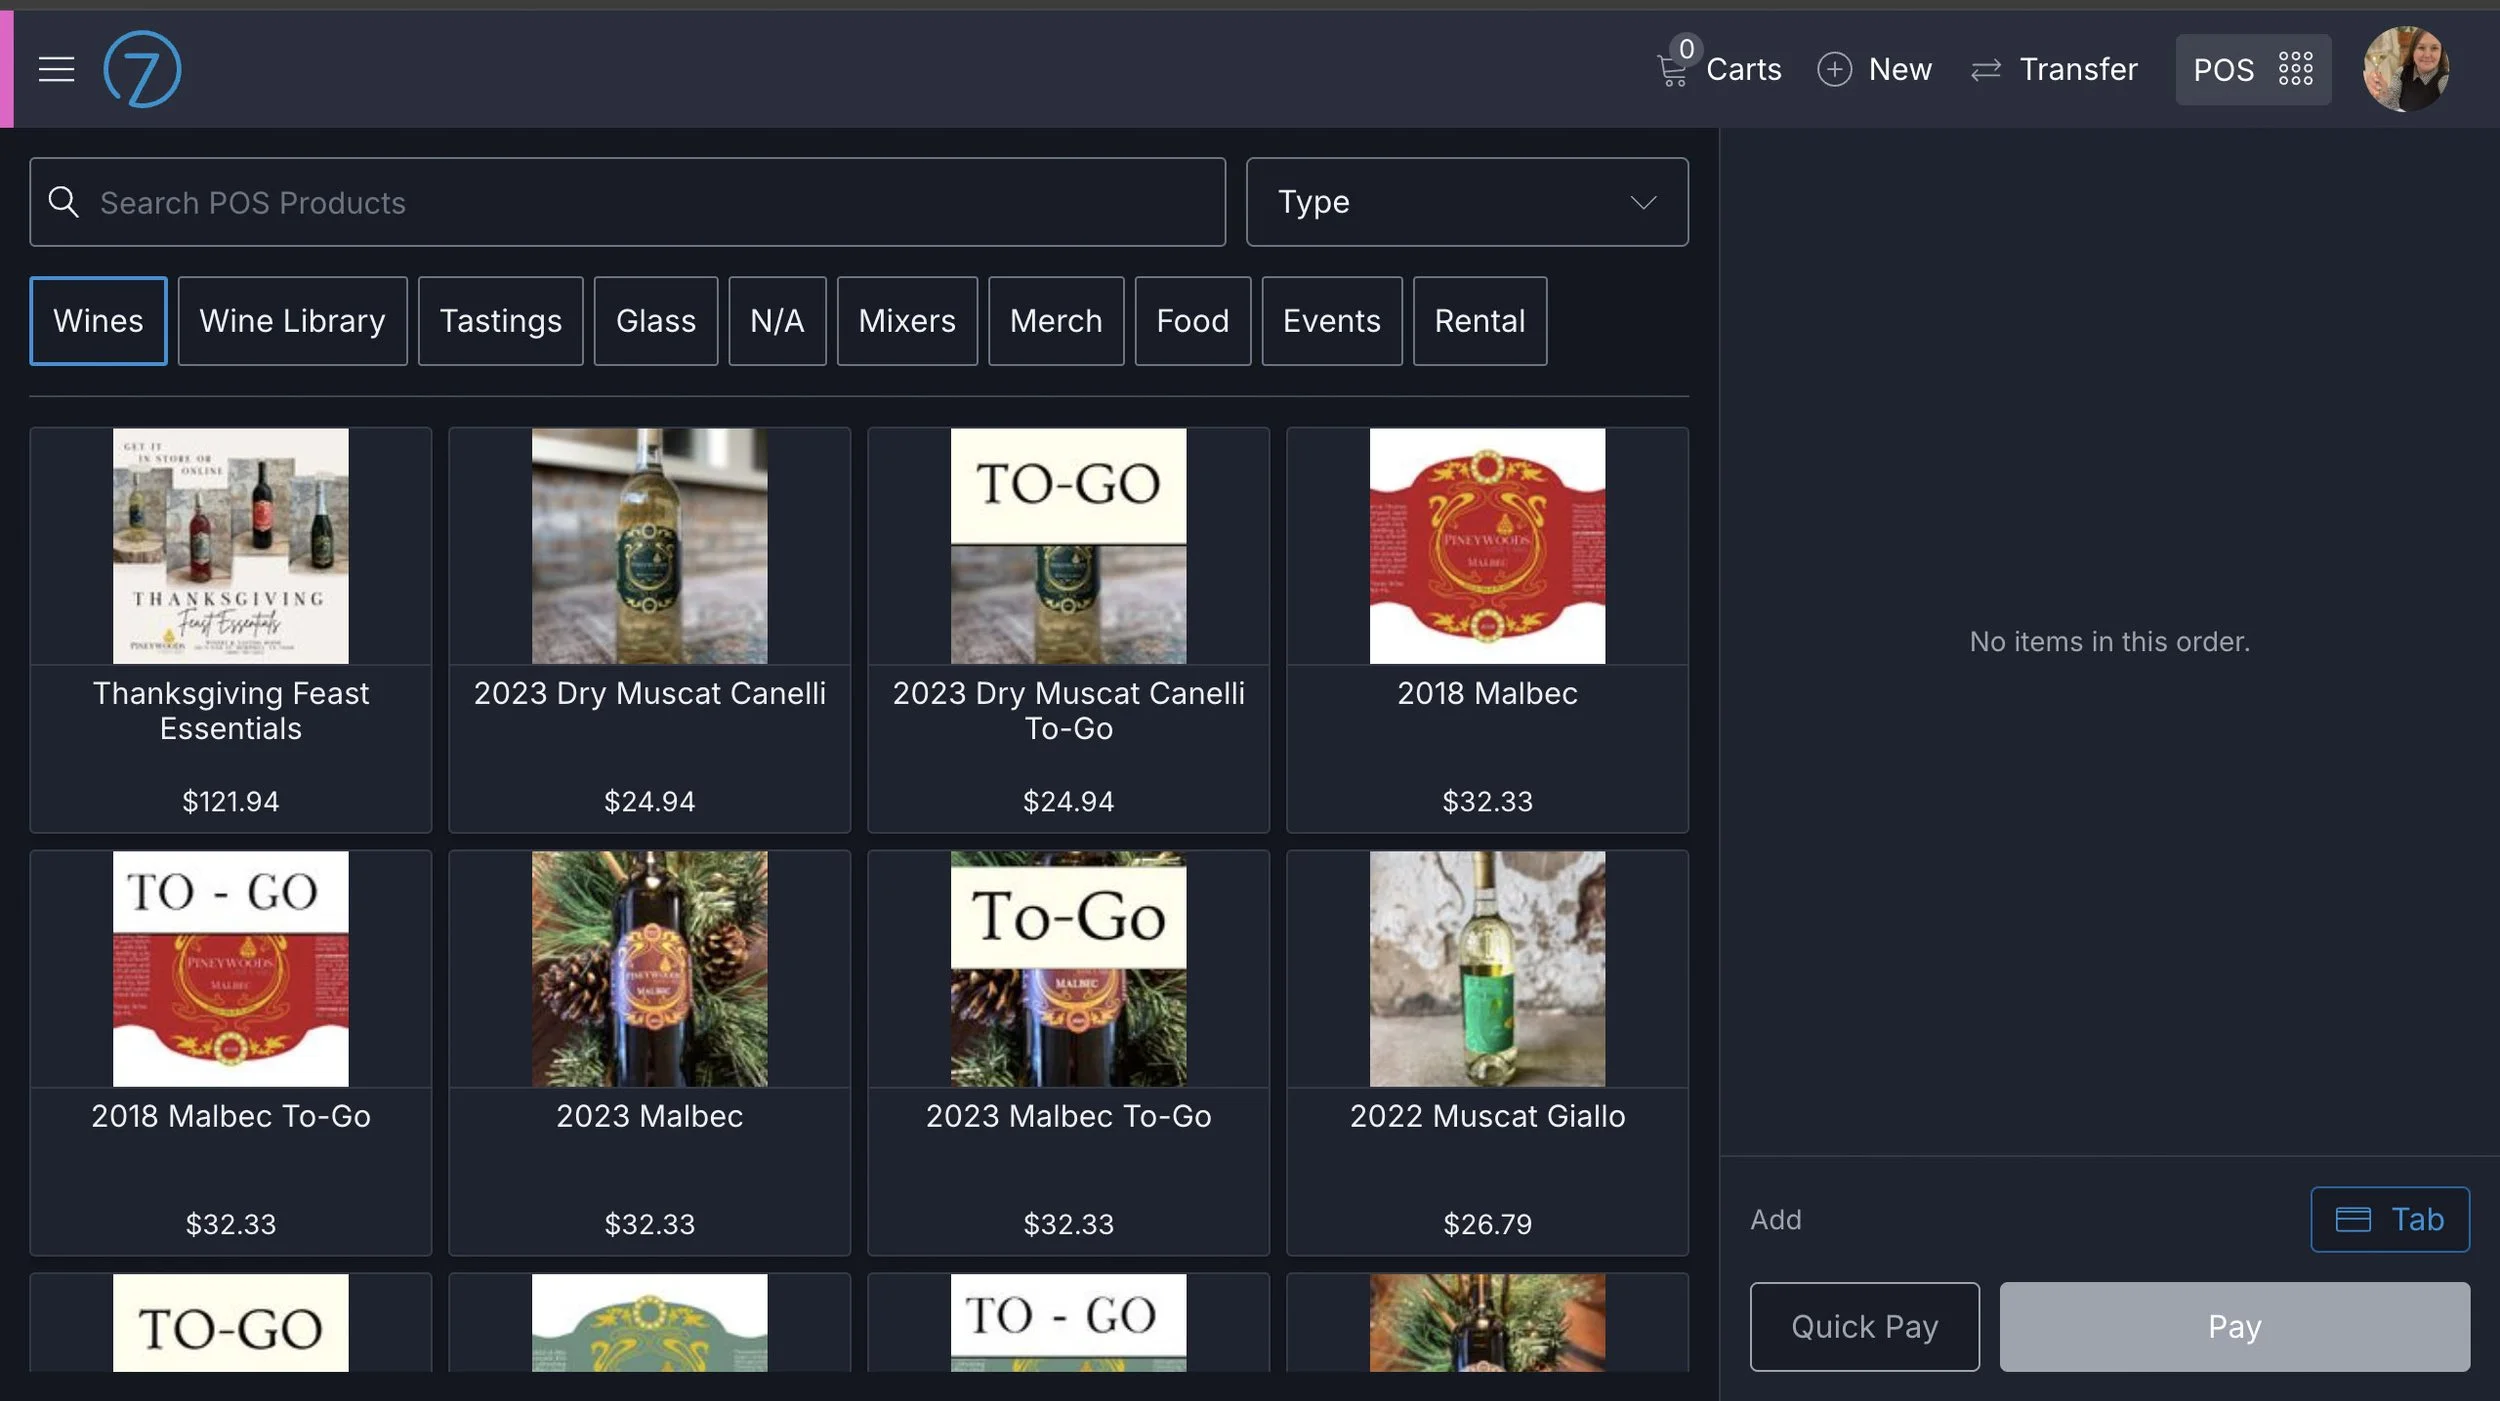Click the Search POS Products field
Screen dimensions: 2500x1401
coord(400,202)
